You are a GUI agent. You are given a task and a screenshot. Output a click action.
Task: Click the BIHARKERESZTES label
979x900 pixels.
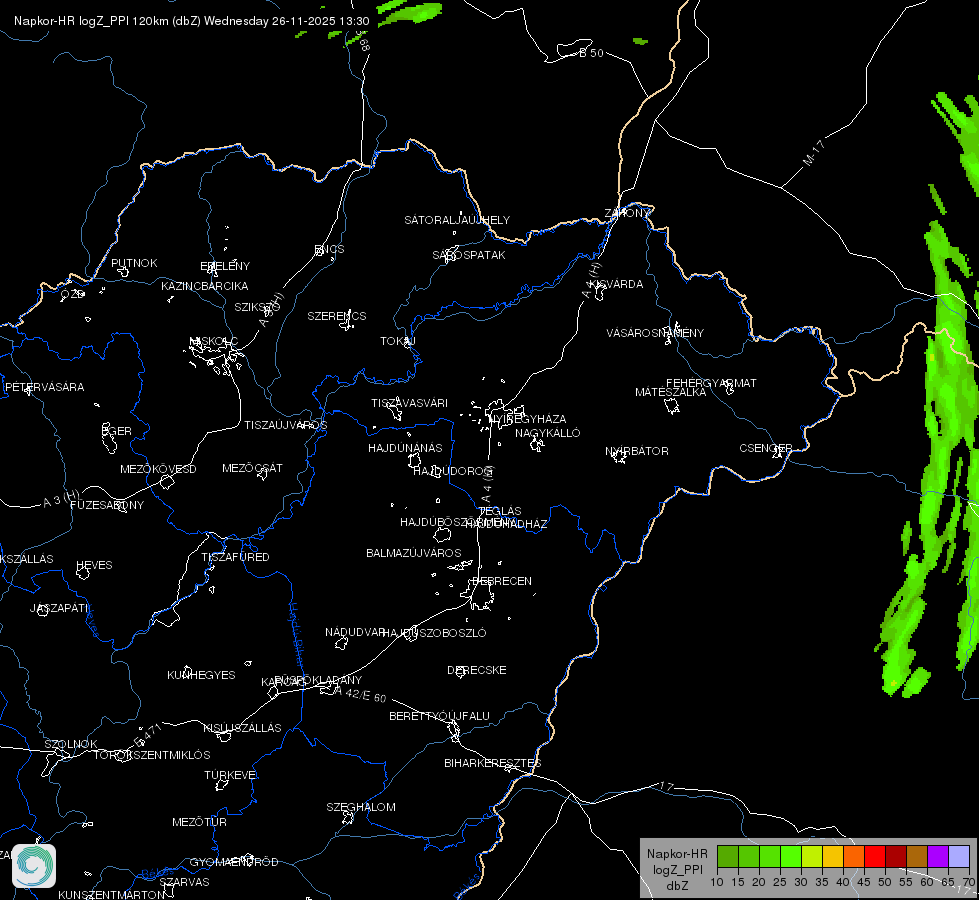pos(493,763)
